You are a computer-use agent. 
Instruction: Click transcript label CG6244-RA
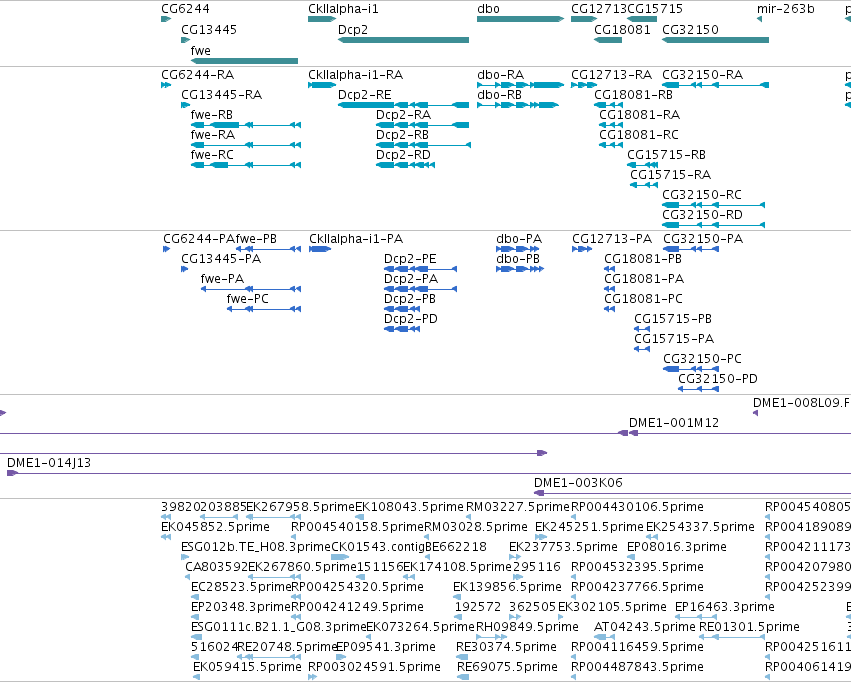(x=198, y=74)
